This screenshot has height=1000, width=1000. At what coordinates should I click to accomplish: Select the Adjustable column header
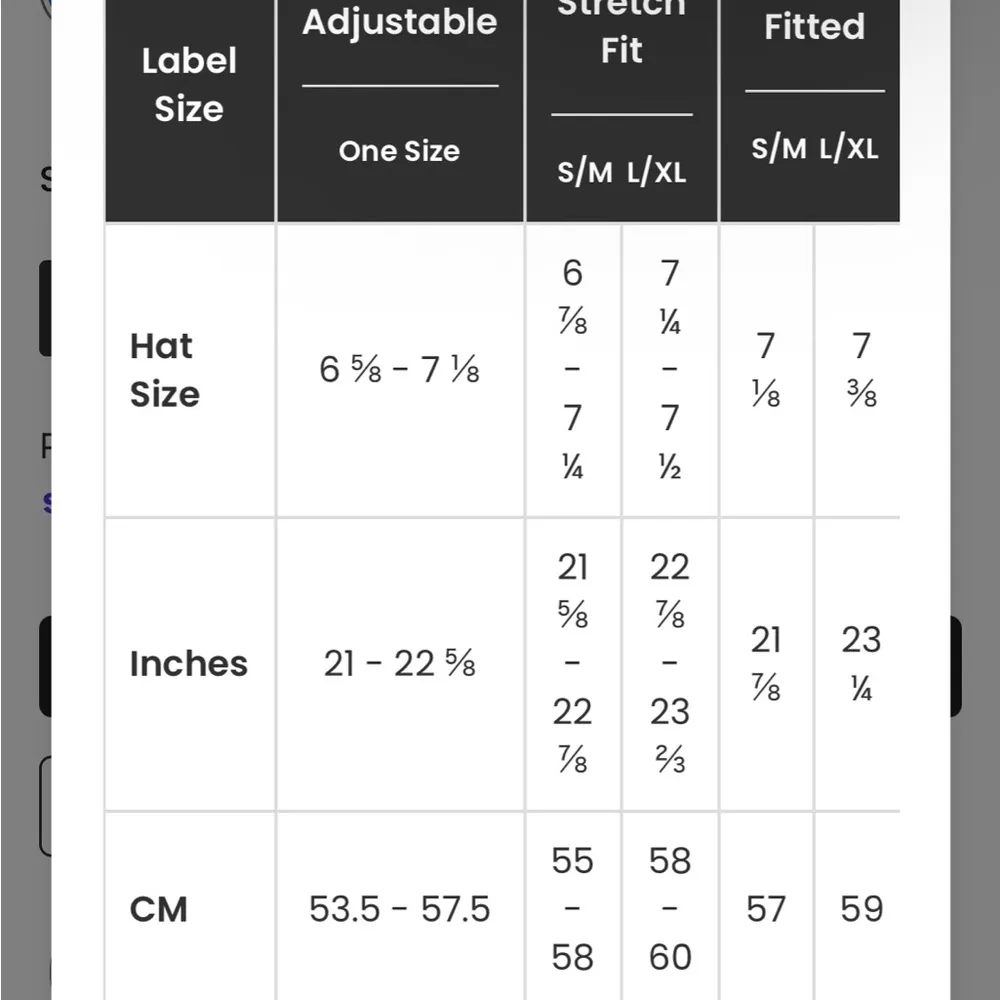tap(400, 24)
